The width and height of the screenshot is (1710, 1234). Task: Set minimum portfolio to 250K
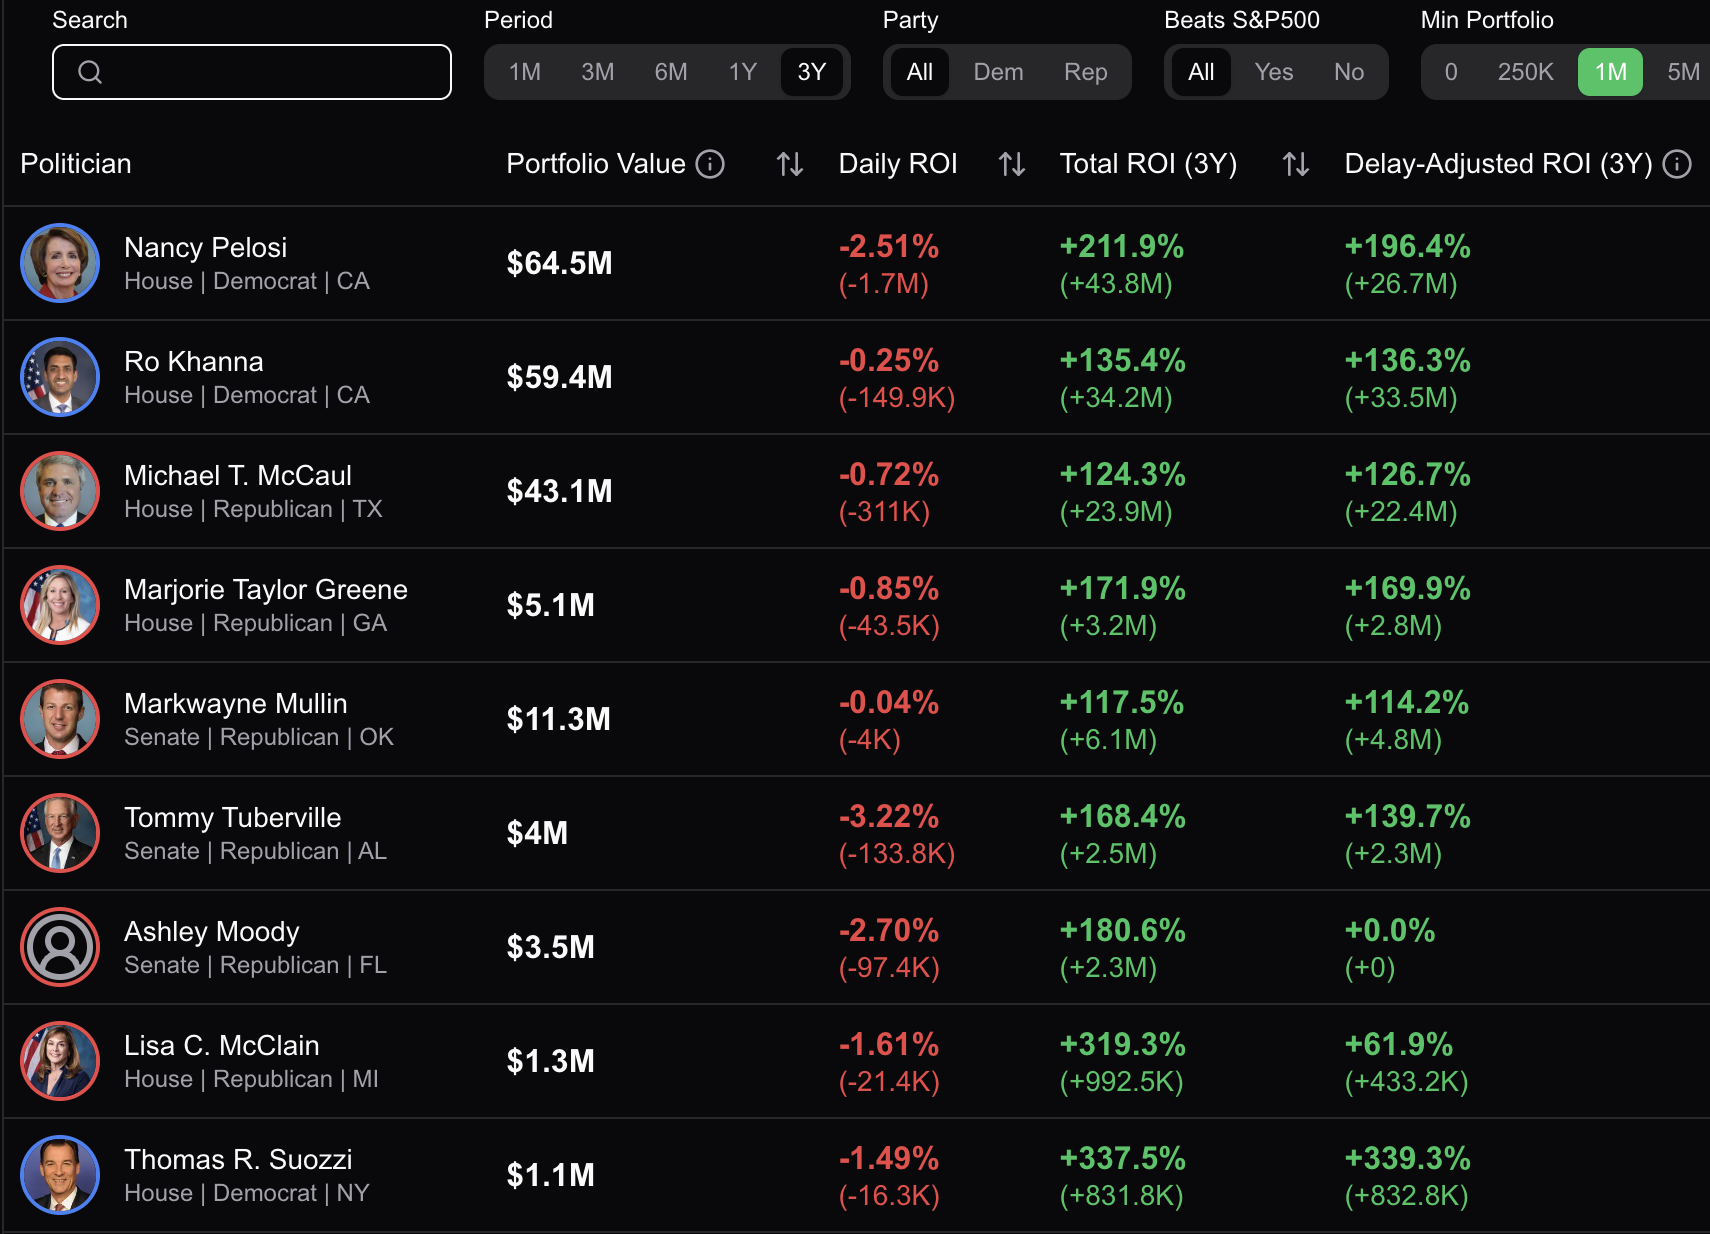pyautogui.click(x=1526, y=72)
